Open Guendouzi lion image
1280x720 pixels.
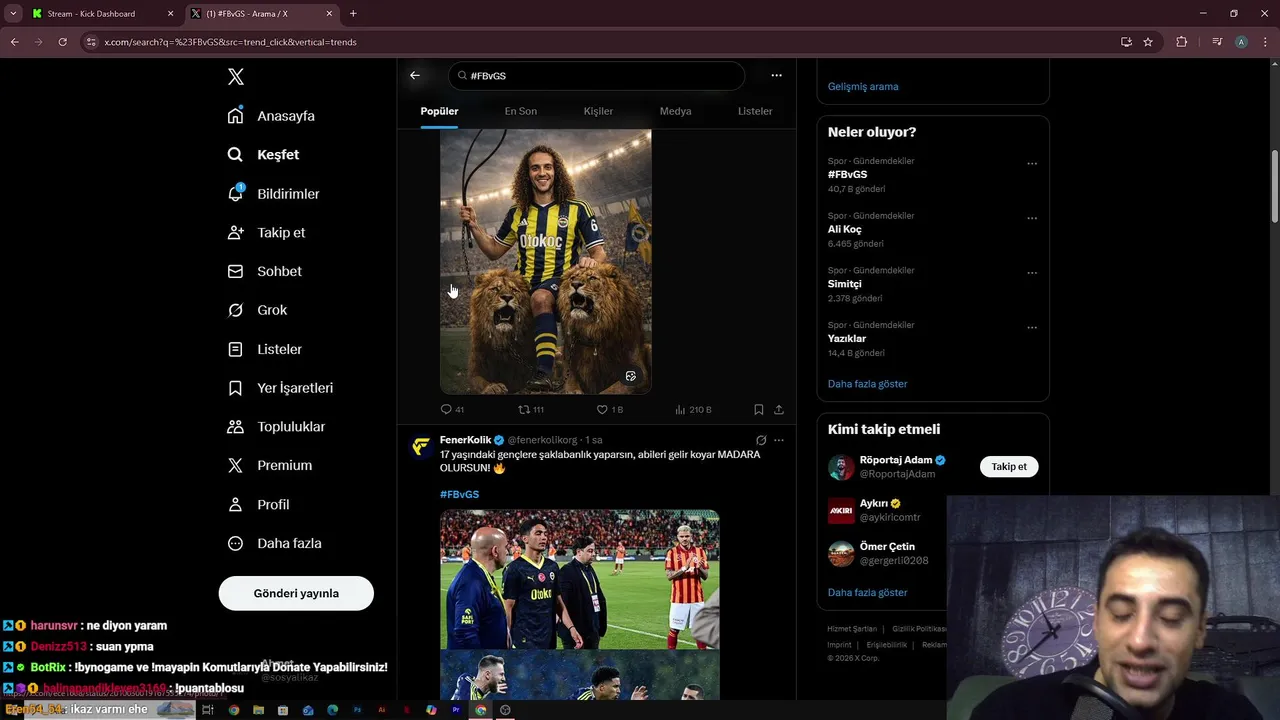pos(546,261)
